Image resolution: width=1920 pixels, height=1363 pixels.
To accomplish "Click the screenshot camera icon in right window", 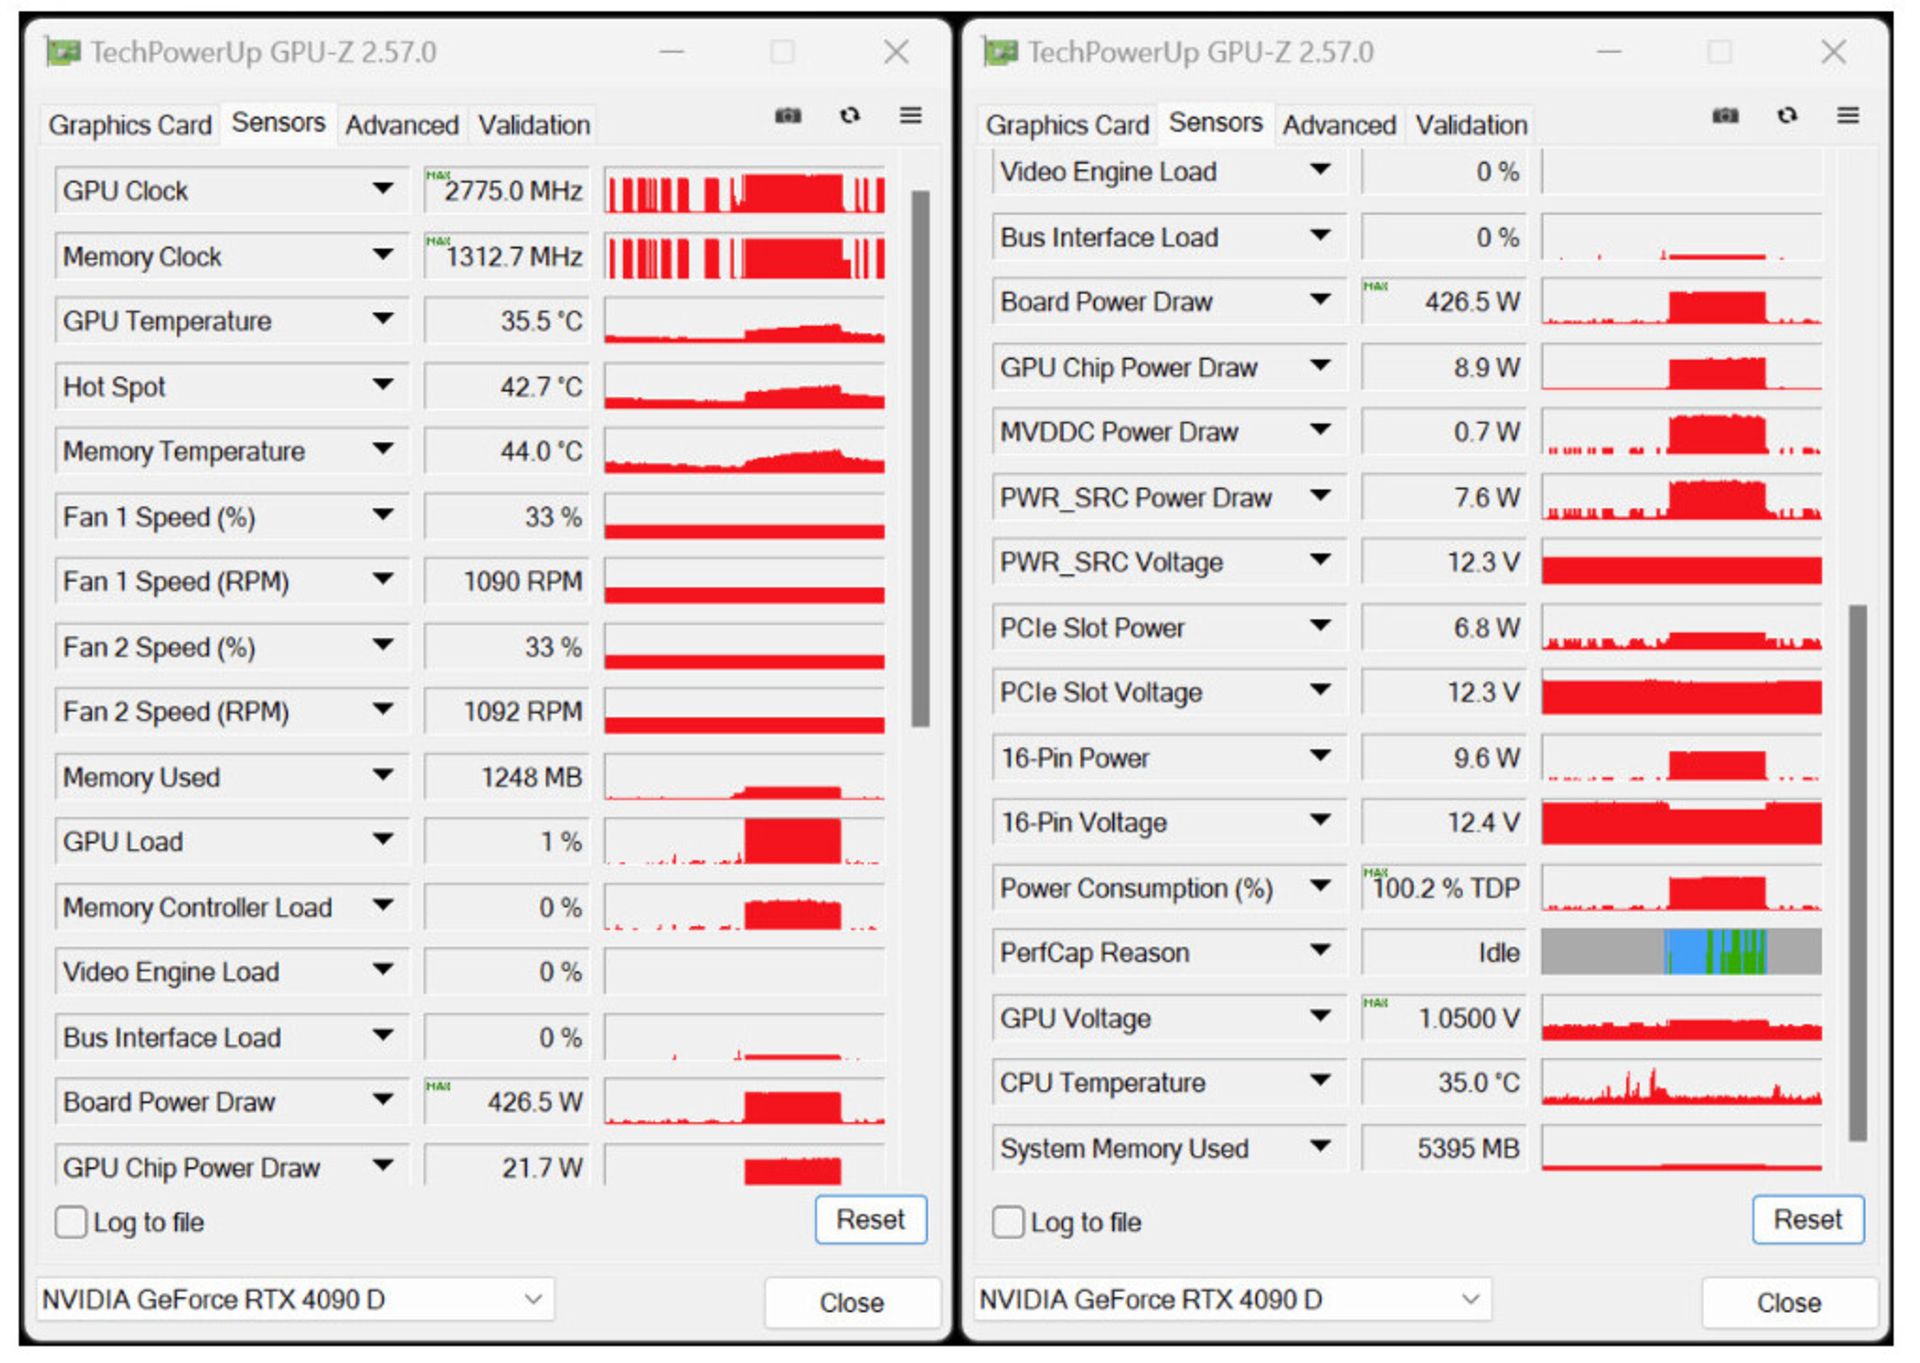I will [1725, 116].
